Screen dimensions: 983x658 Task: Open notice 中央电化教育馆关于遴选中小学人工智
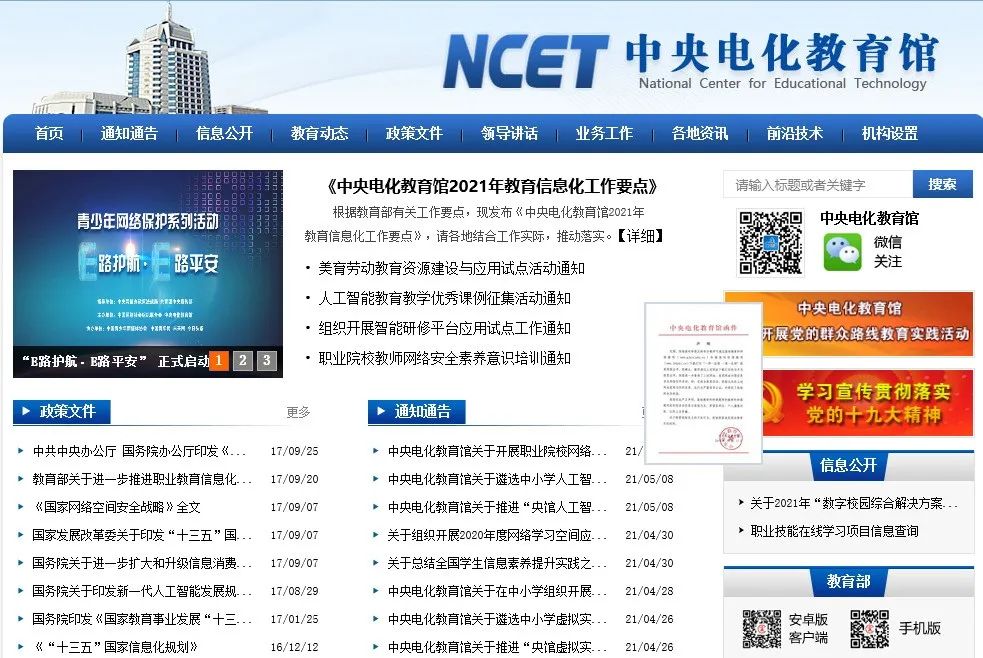497,479
